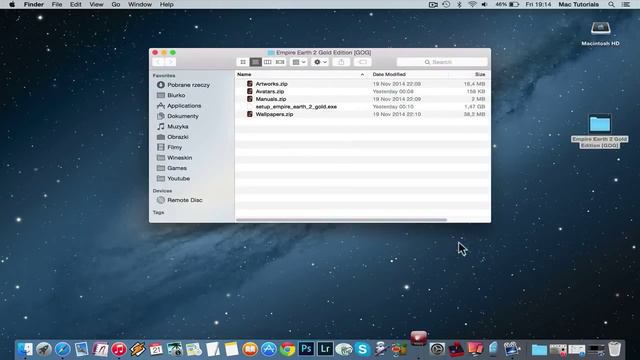Open Lightroom from the Dock
This screenshot has width=640, height=360.
[325, 349]
